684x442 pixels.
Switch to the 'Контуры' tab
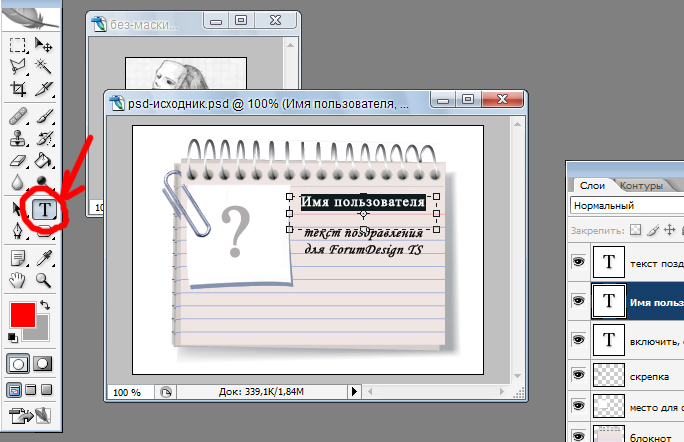(641, 185)
